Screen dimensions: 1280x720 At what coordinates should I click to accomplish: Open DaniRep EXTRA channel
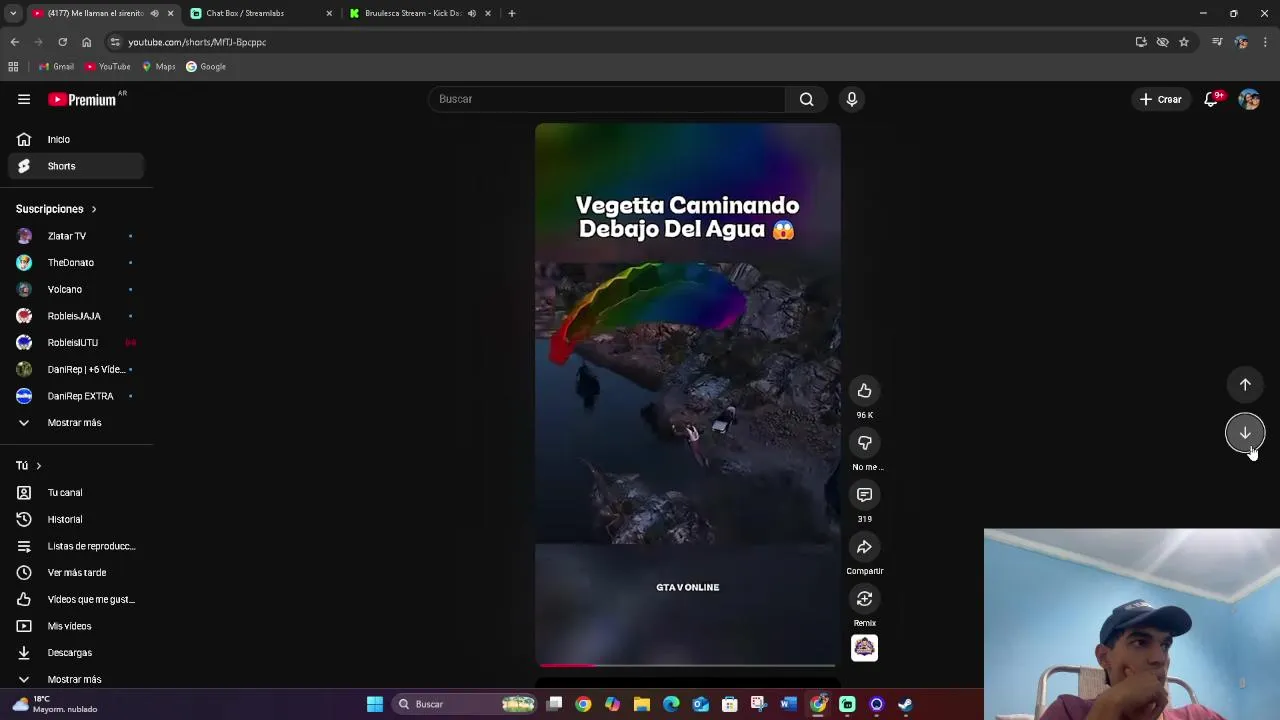click(x=76, y=396)
